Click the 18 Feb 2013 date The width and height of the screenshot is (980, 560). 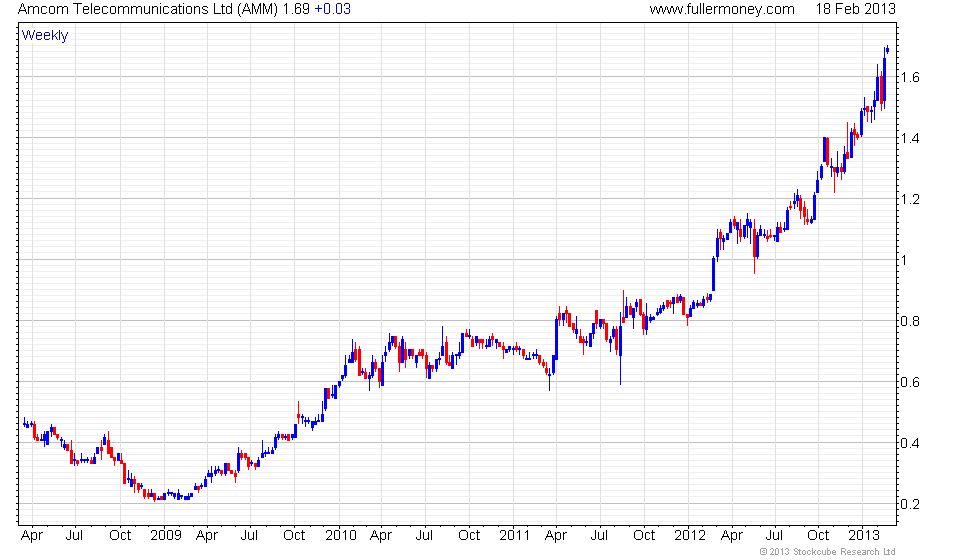pyautogui.click(x=855, y=9)
